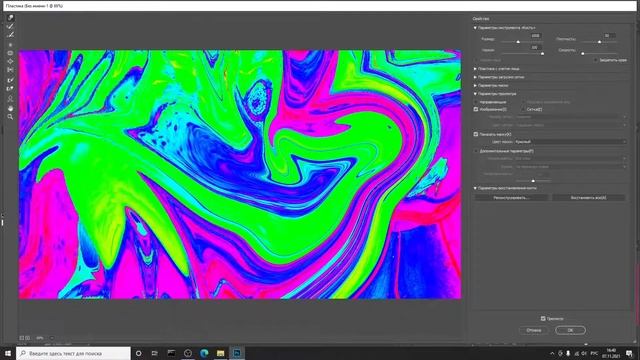Select the Twirl Clockwise tool
Screen dimensions: 640x360
pyautogui.click(x=10, y=44)
